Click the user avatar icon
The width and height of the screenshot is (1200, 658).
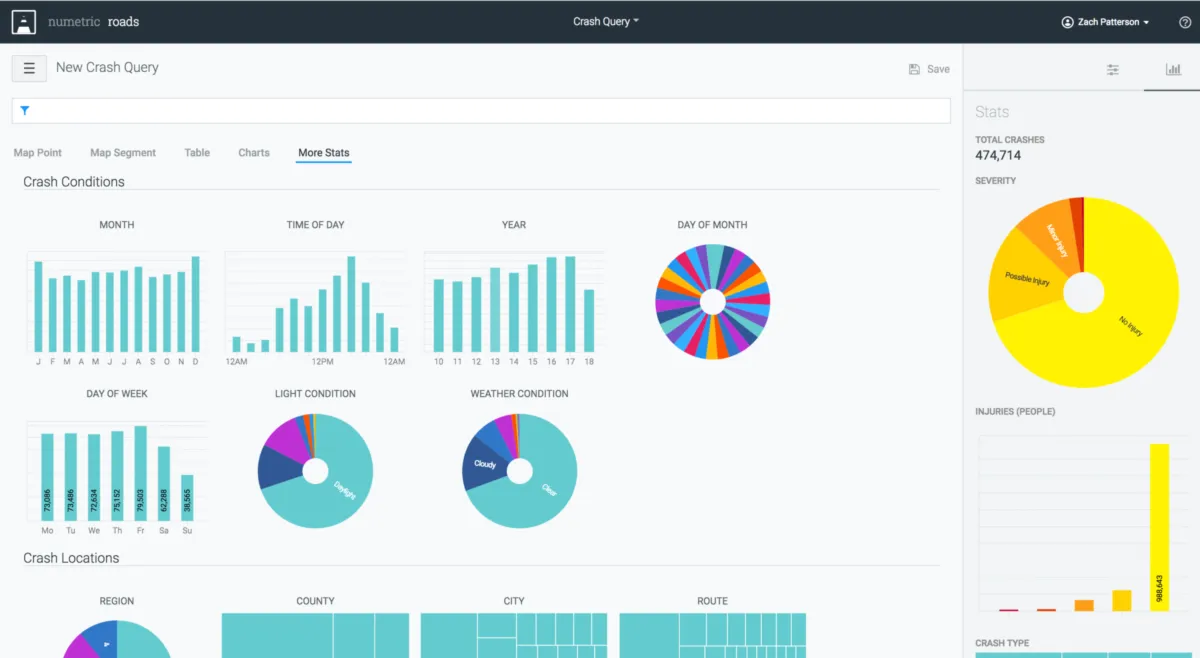1068,22
